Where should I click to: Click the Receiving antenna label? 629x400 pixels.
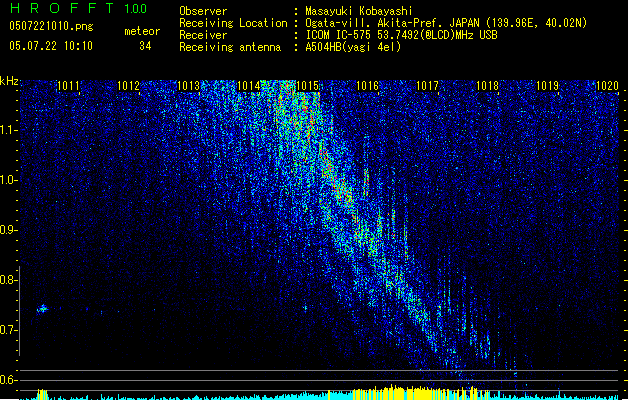point(230,47)
